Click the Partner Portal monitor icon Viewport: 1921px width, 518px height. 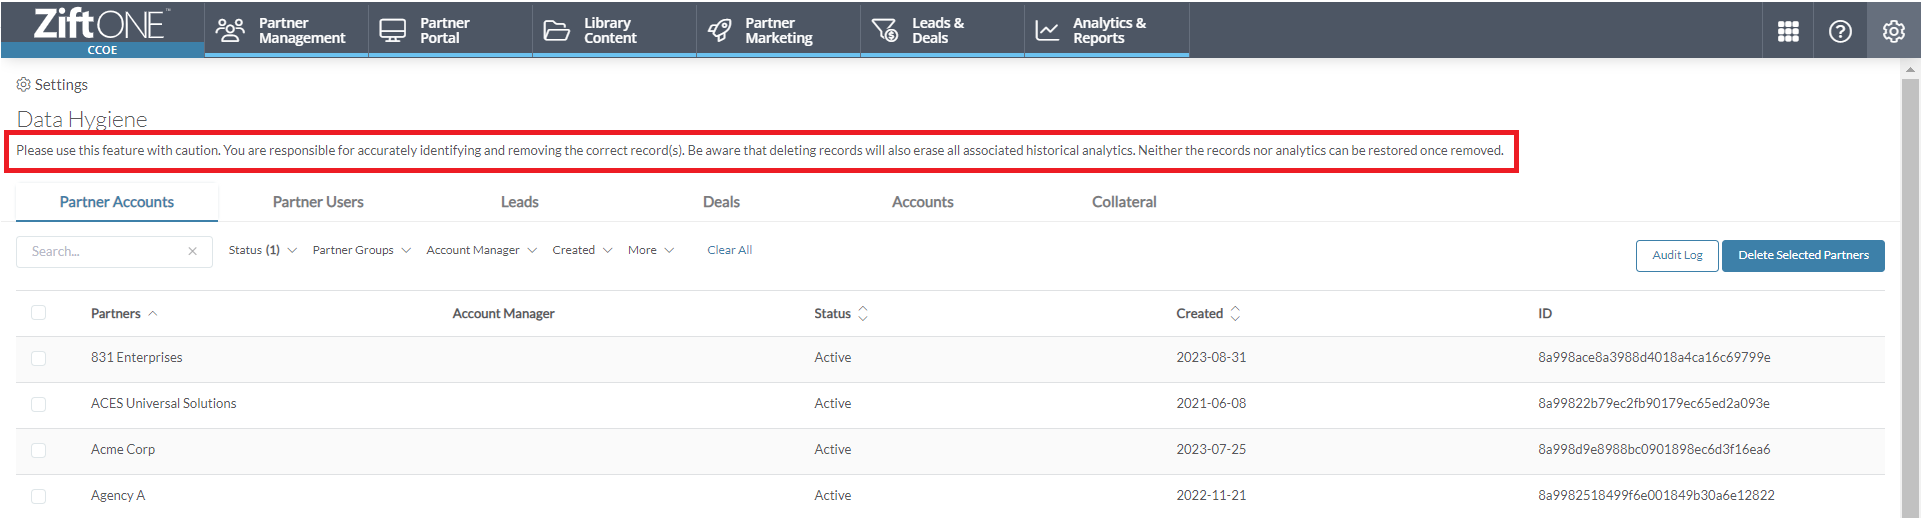(393, 30)
